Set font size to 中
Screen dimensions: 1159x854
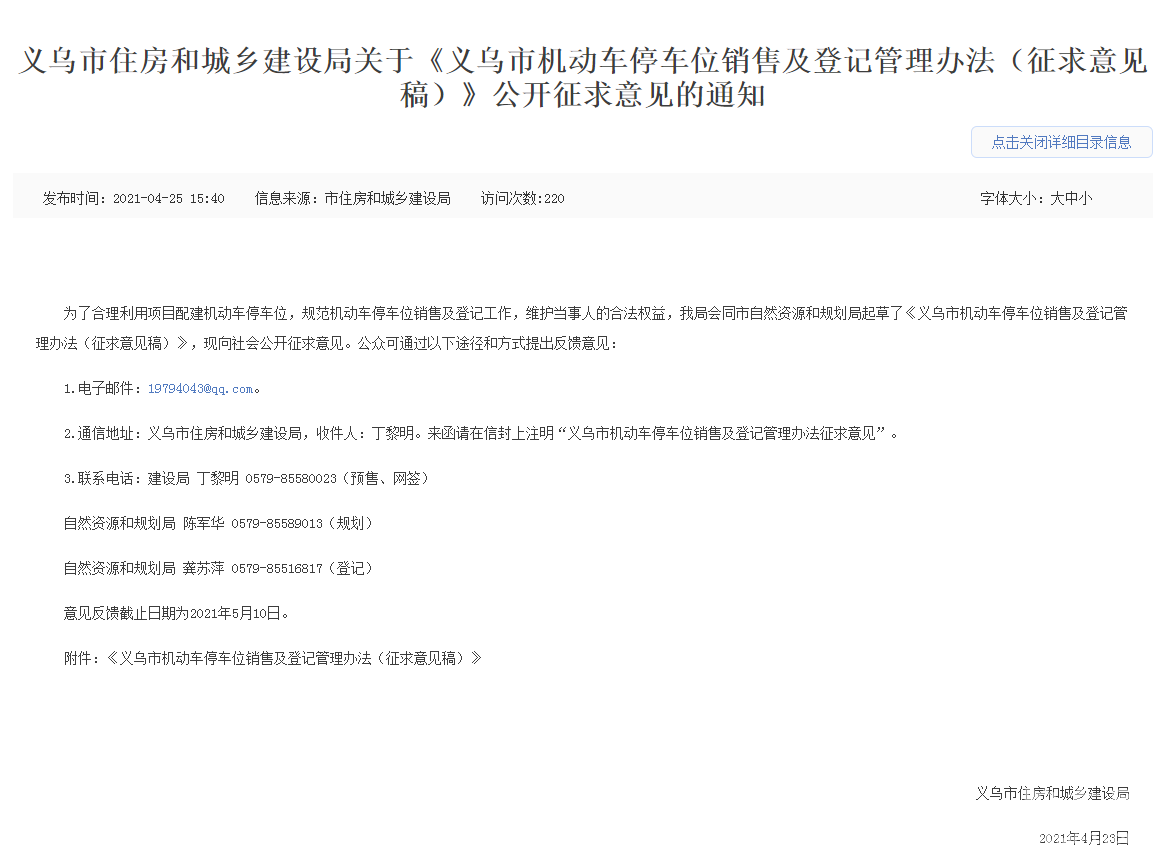point(1071,198)
